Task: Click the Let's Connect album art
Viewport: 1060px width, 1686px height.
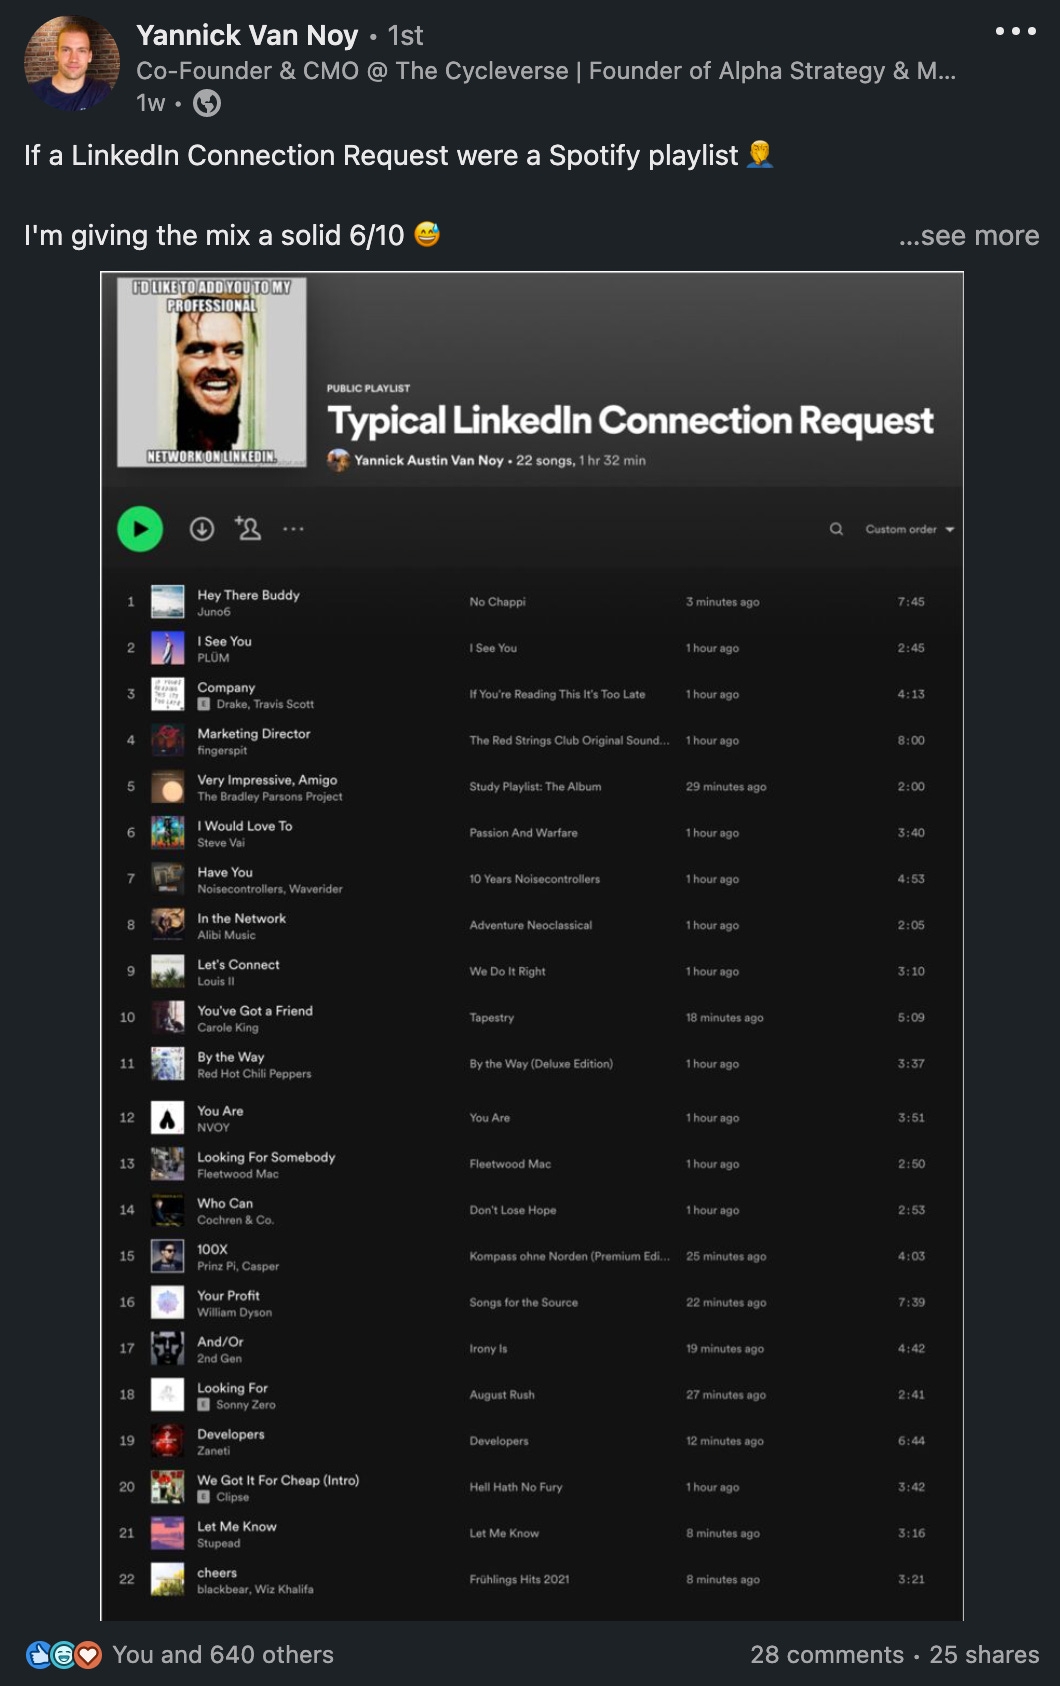Action: point(167,971)
